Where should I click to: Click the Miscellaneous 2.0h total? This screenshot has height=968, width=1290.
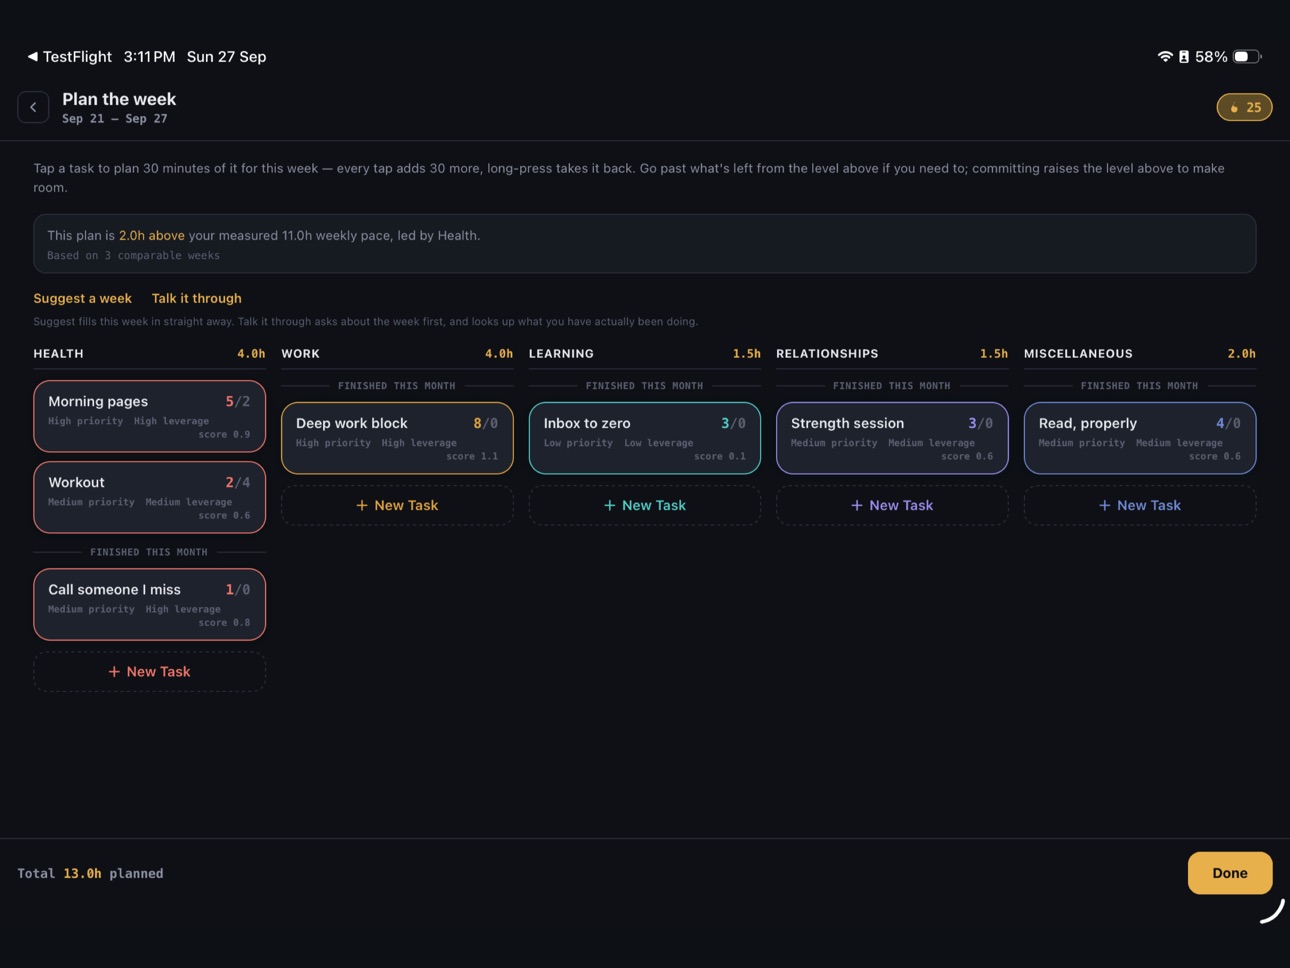pyautogui.click(x=1241, y=354)
